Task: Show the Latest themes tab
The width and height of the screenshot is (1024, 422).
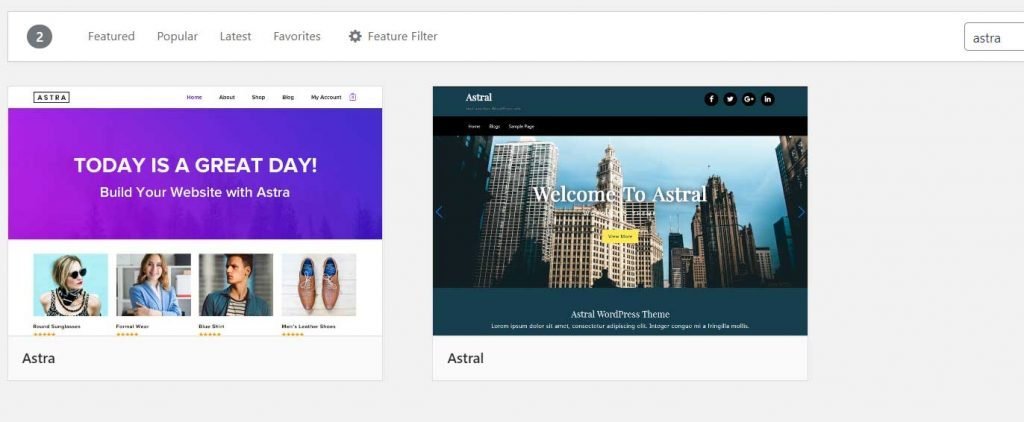Action: [x=235, y=37]
